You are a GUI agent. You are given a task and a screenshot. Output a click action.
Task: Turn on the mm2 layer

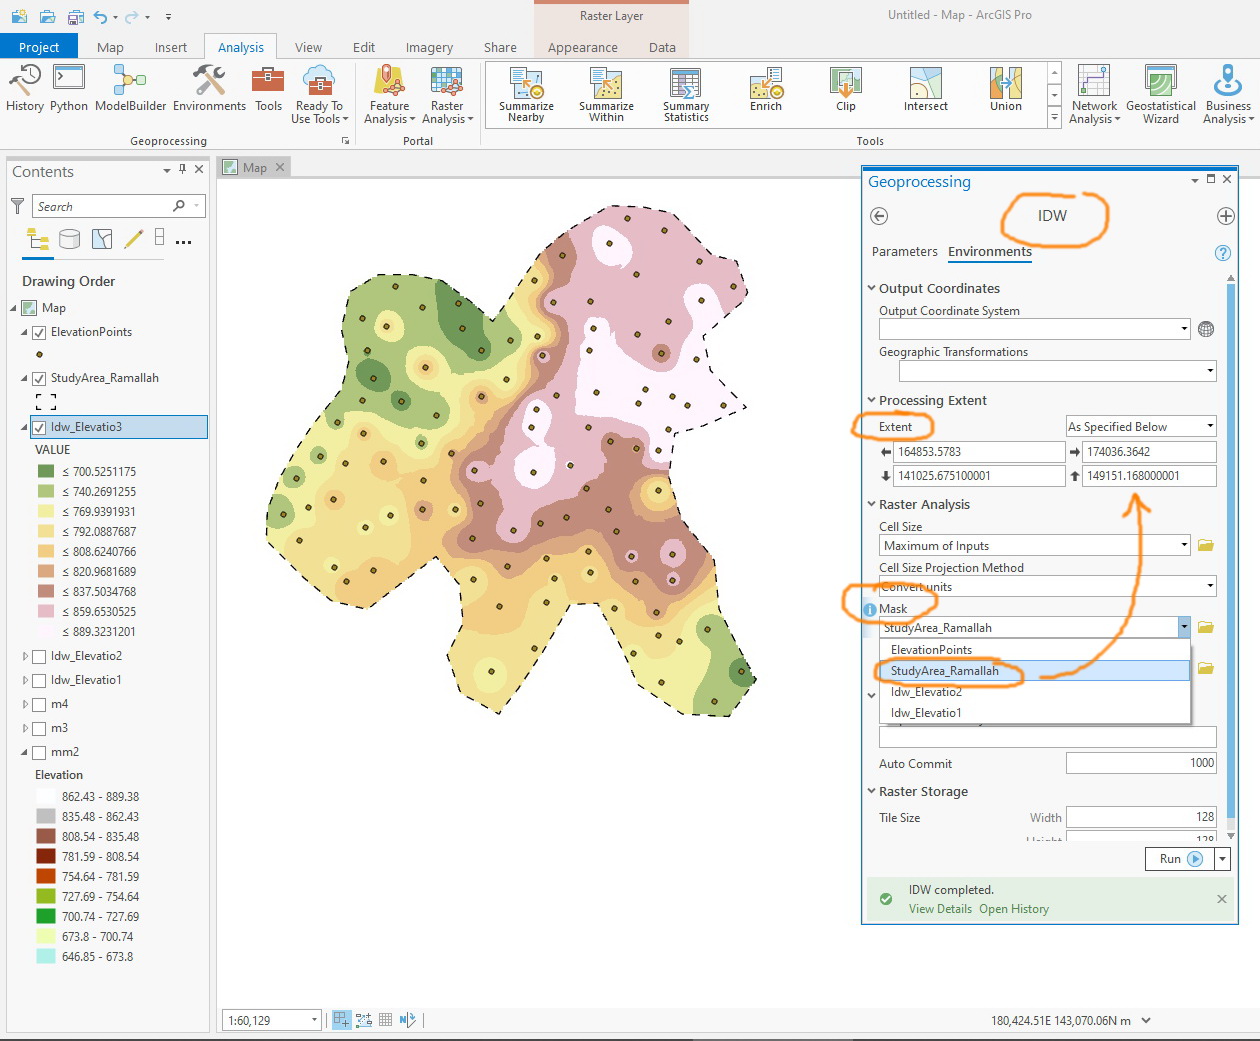(39, 752)
